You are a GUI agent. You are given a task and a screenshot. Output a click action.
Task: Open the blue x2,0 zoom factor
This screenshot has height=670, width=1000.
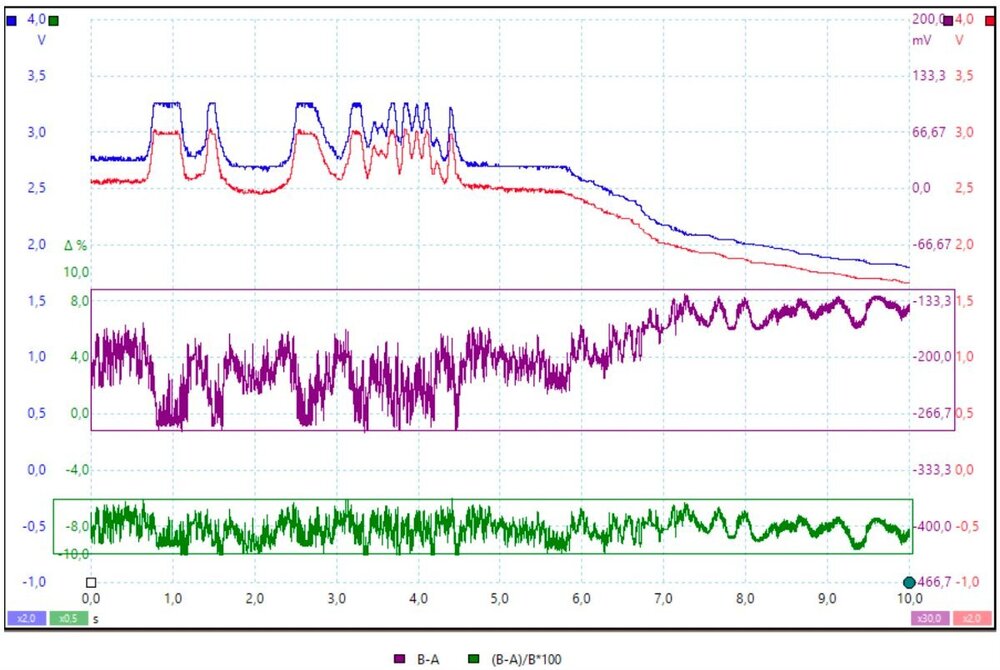23,619
